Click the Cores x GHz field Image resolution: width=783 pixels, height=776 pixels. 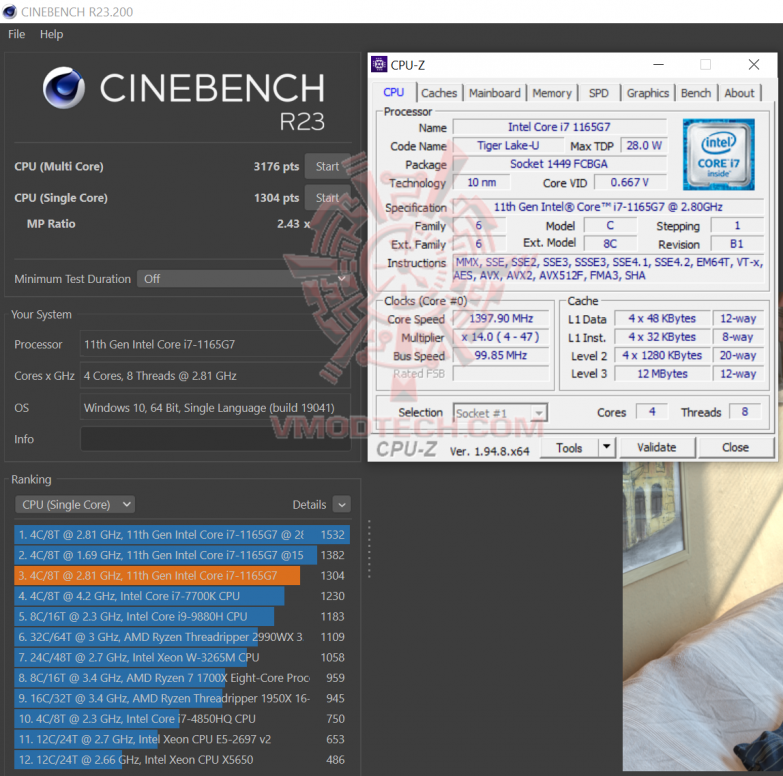[x=215, y=376]
